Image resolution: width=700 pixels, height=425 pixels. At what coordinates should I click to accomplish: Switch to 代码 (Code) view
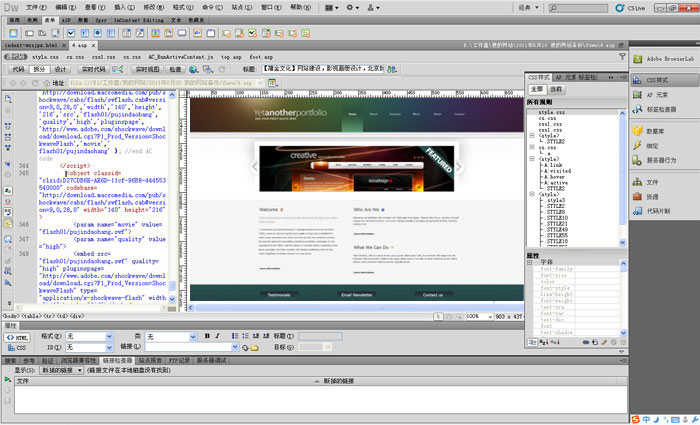tap(18, 69)
